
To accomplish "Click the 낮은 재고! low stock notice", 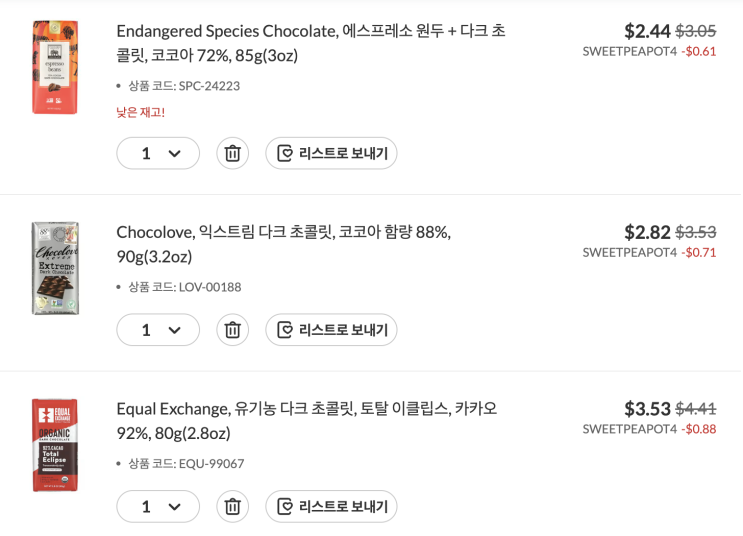I will tap(141, 112).
